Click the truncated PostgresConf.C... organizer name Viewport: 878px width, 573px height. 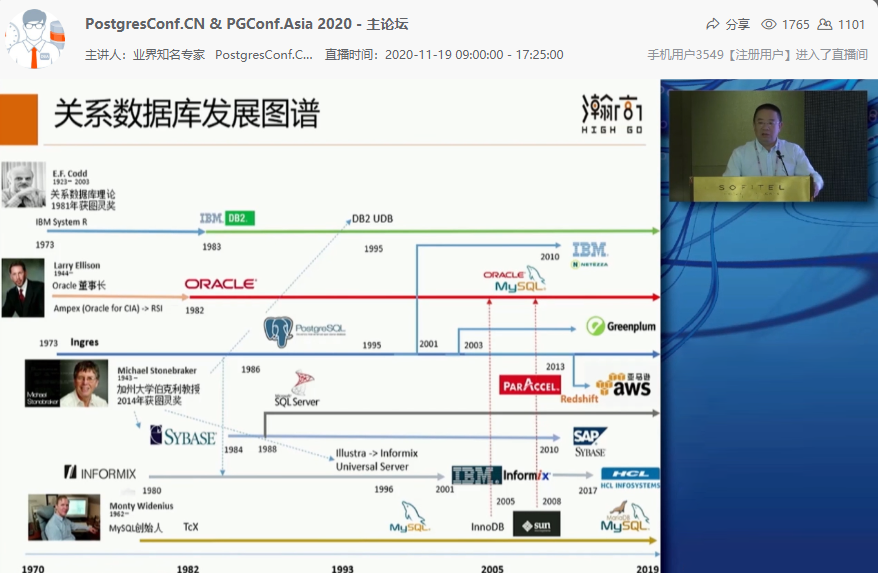tap(264, 55)
